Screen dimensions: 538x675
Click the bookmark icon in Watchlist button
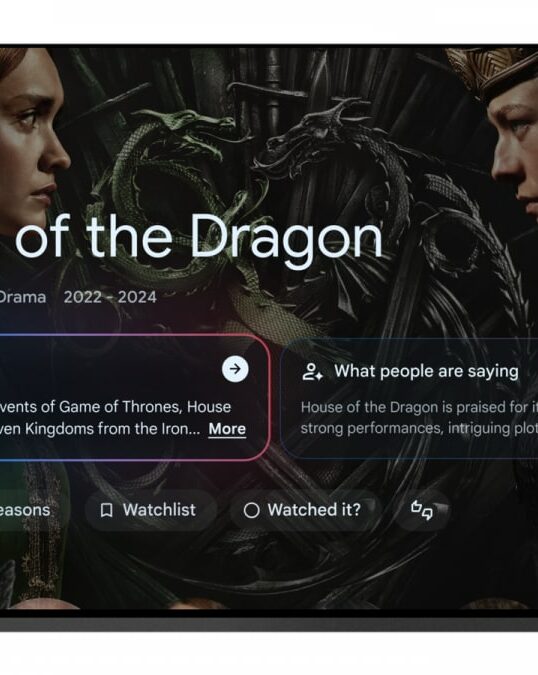(x=106, y=511)
